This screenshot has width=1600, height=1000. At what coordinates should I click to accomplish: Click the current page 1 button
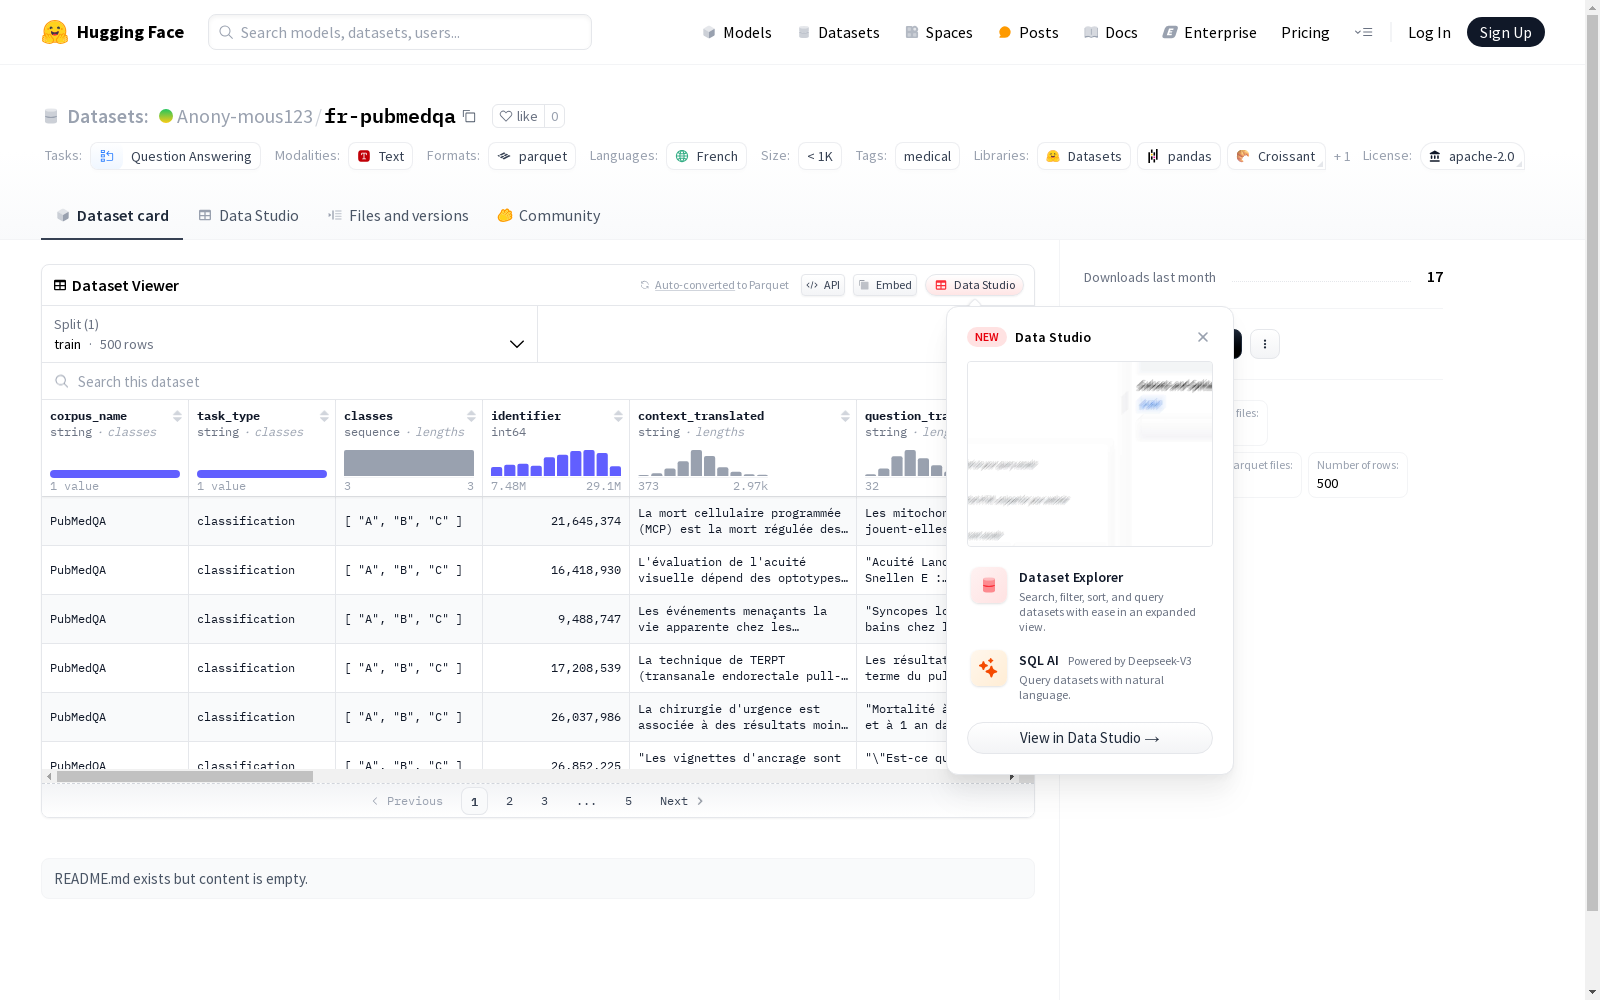pos(475,801)
